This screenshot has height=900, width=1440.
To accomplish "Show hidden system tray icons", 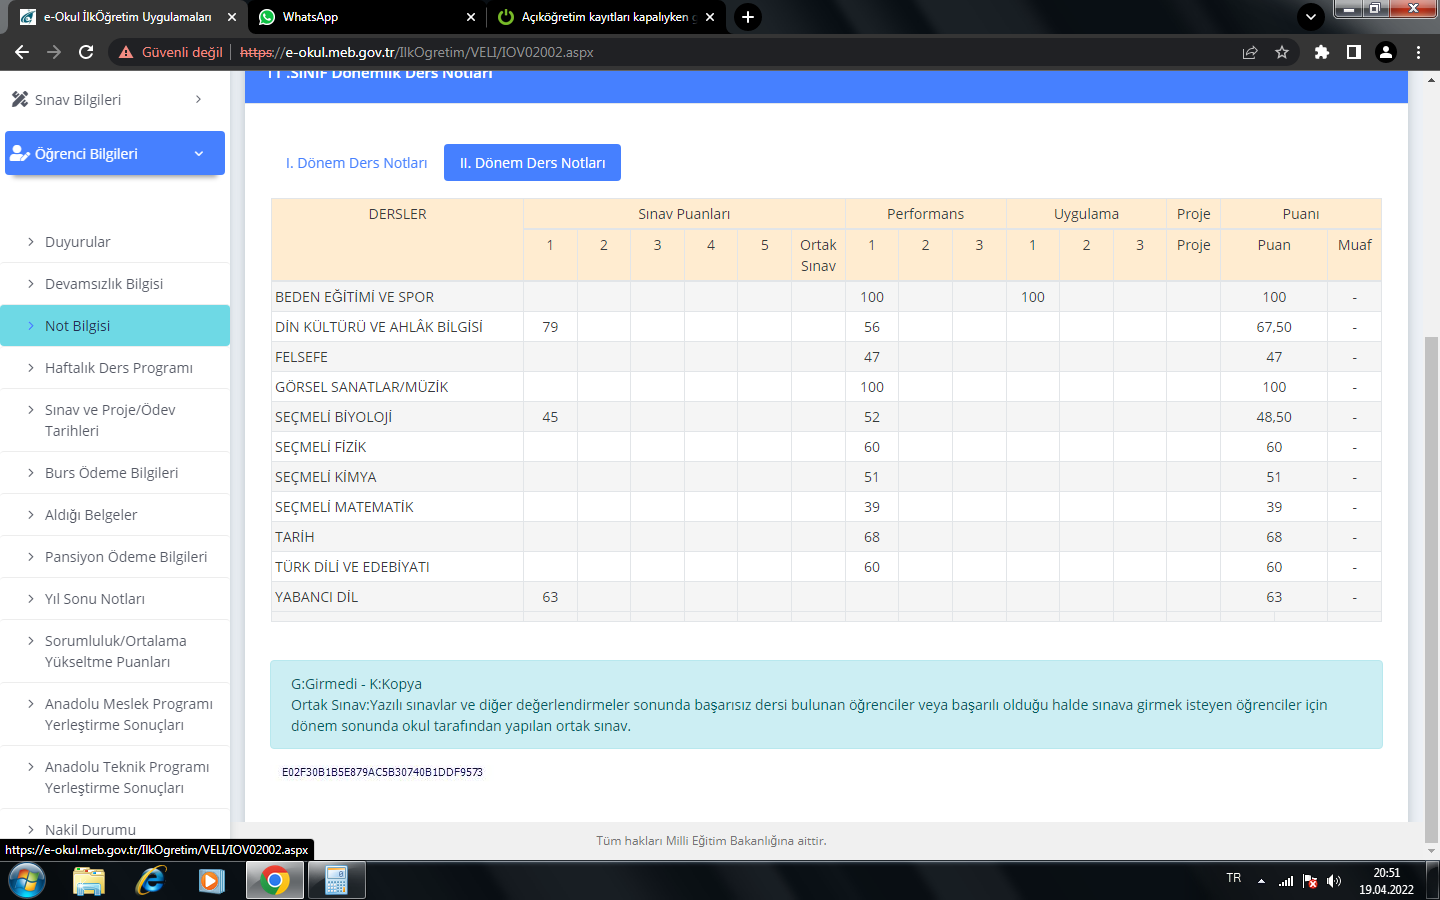I will (1261, 881).
